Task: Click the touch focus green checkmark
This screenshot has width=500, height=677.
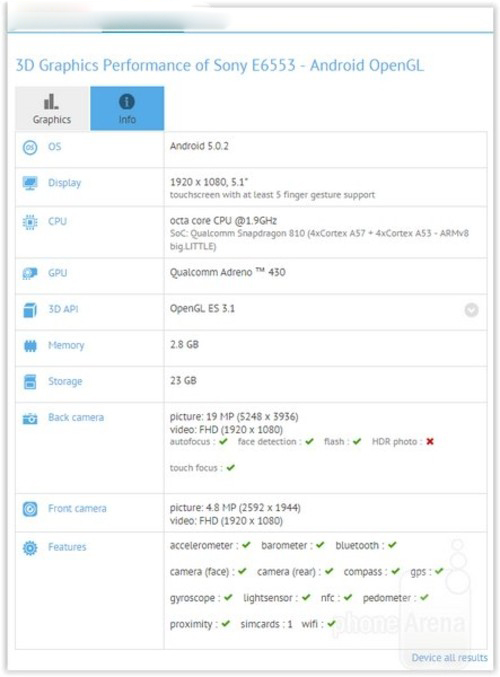Action: coord(231,468)
